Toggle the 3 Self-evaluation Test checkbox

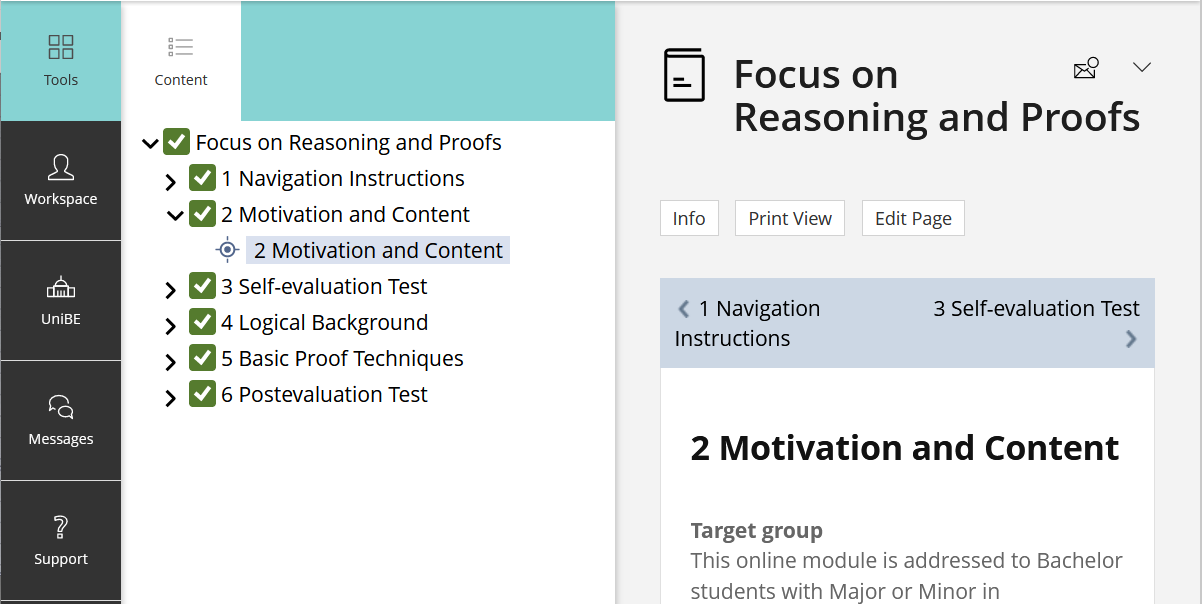point(203,286)
